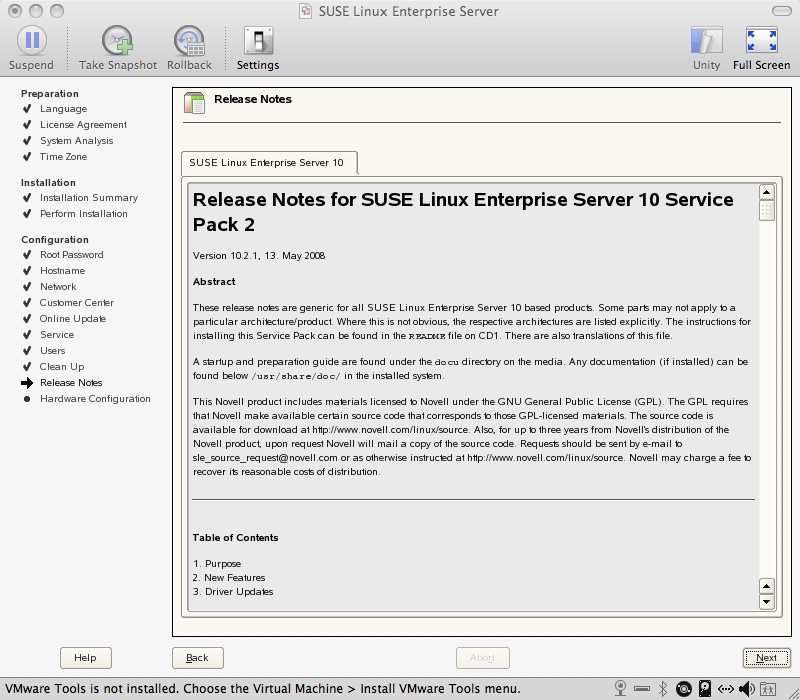Enter Full Screen mode
The image size is (800, 700).
(x=762, y=47)
